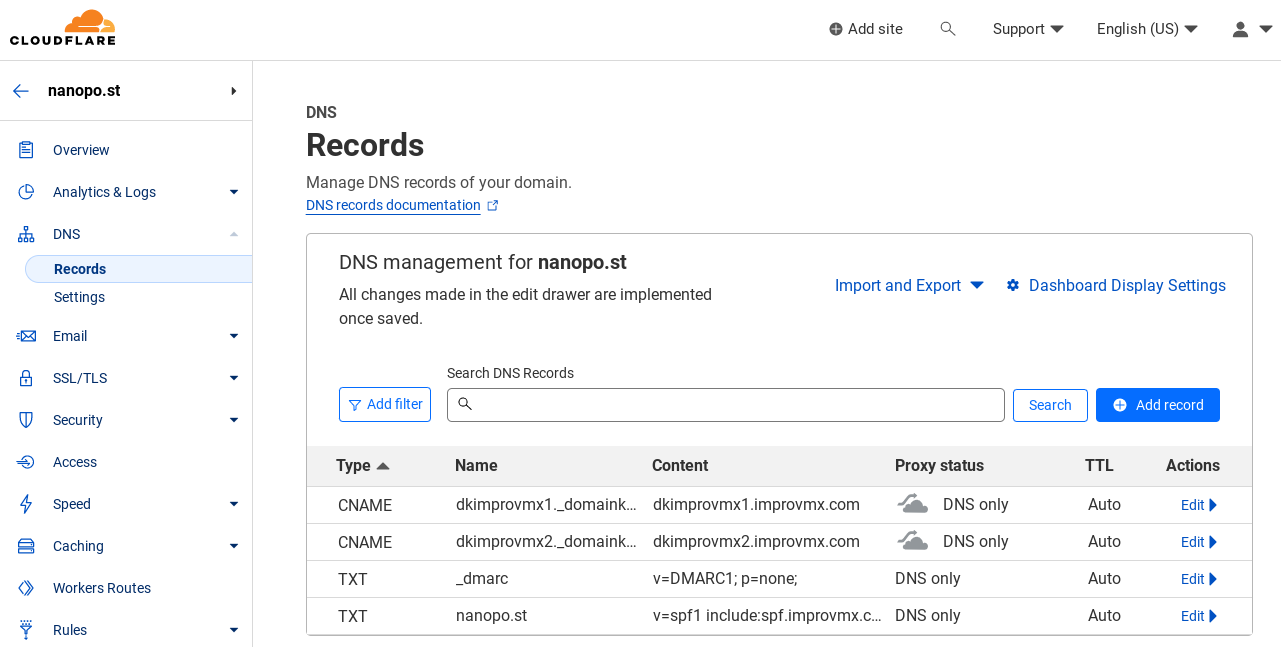Open the Access menu item

click(75, 462)
